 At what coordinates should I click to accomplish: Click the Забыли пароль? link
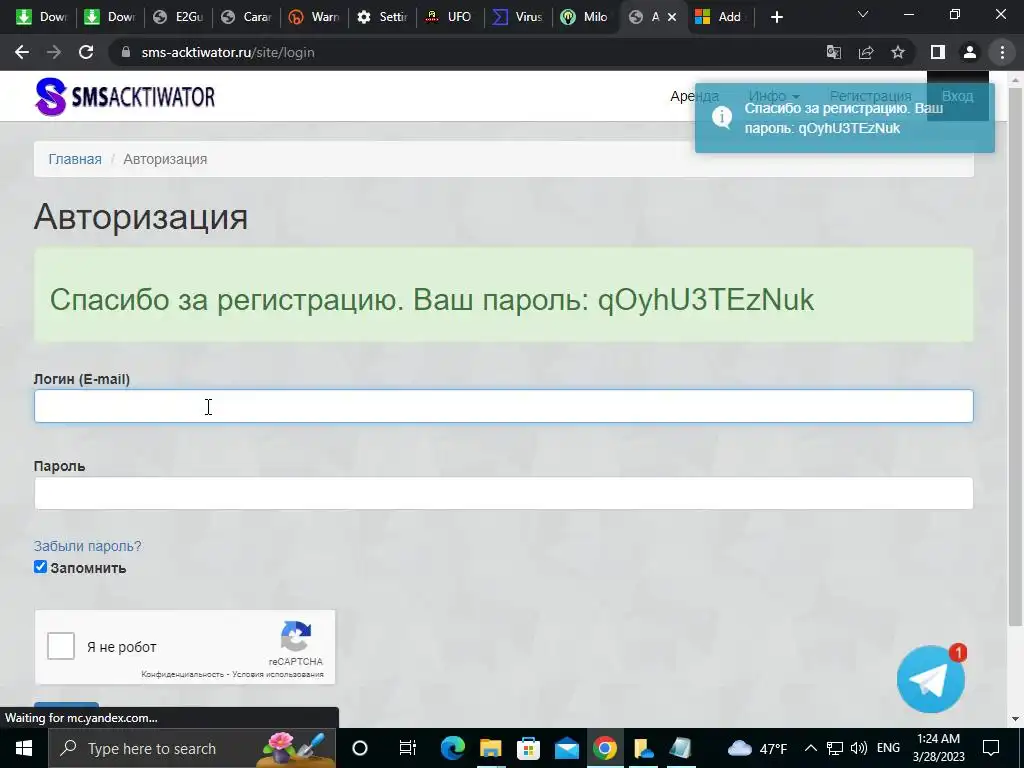(88, 546)
